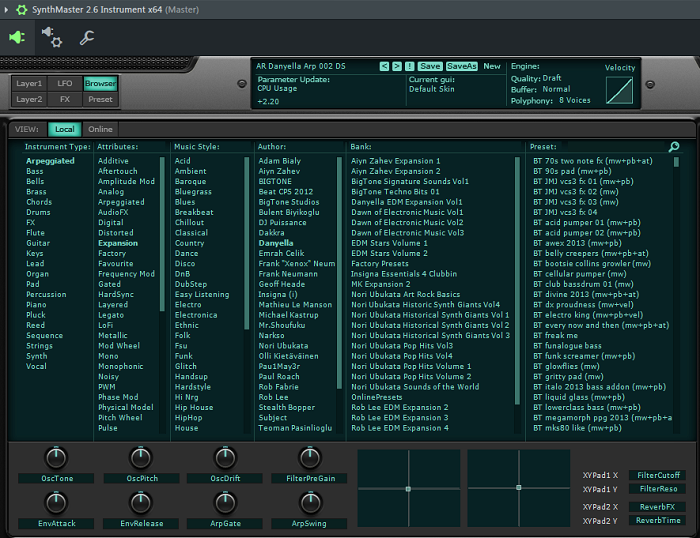Toggle the Online view
The height and width of the screenshot is (538, 700).
(x=100, y=129)
